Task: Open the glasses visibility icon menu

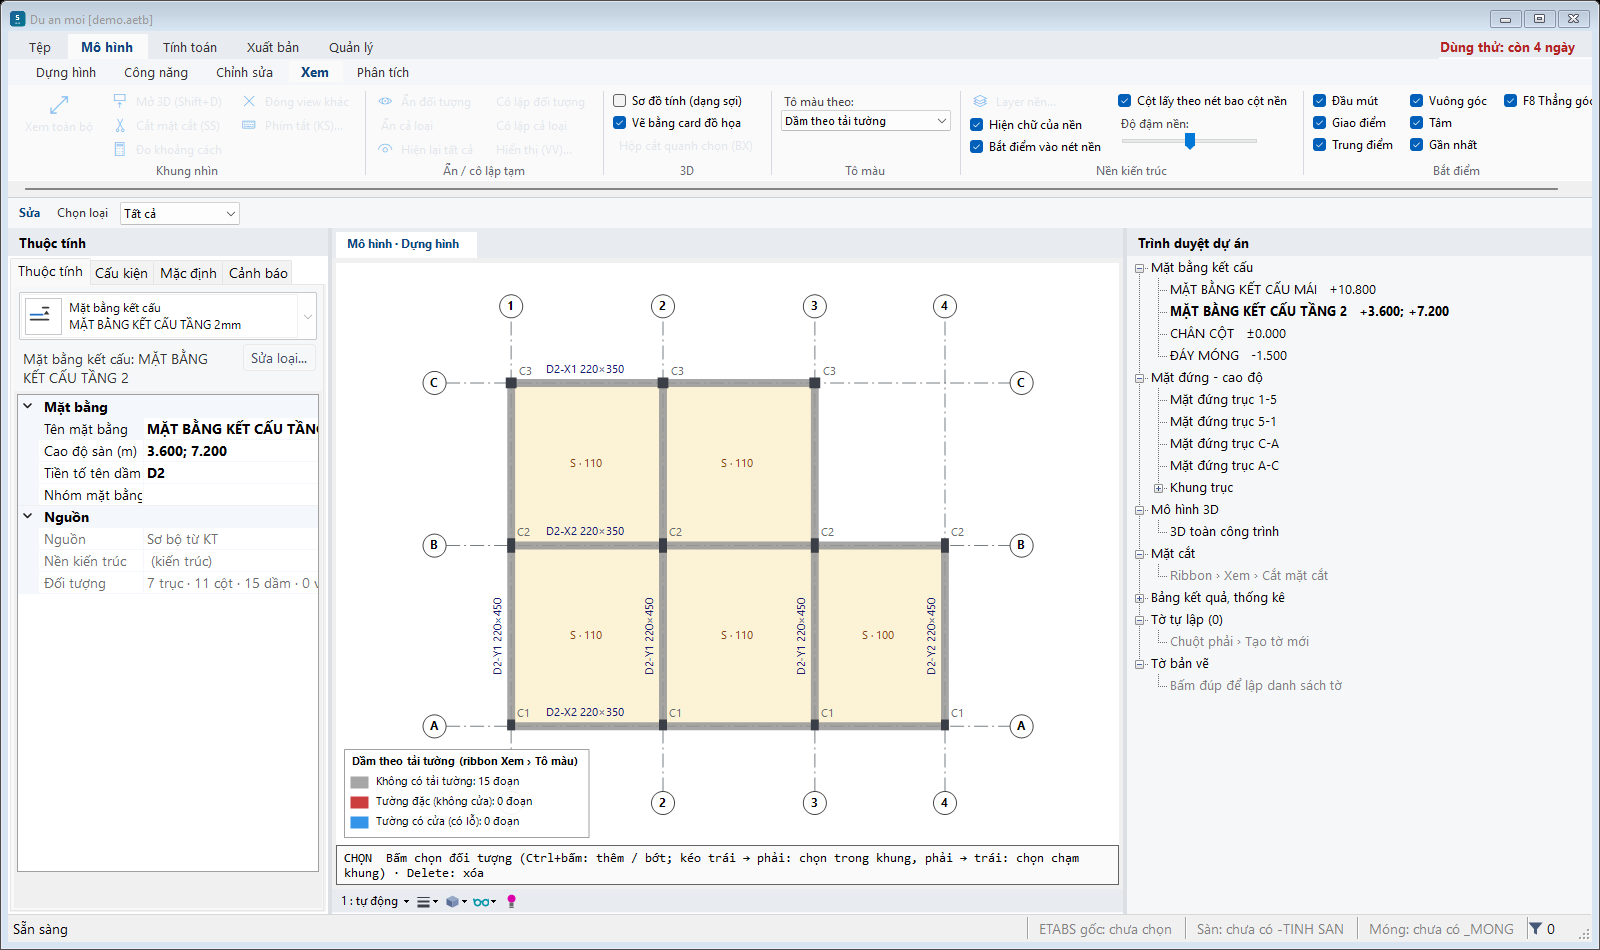Action: pos(485,901)
